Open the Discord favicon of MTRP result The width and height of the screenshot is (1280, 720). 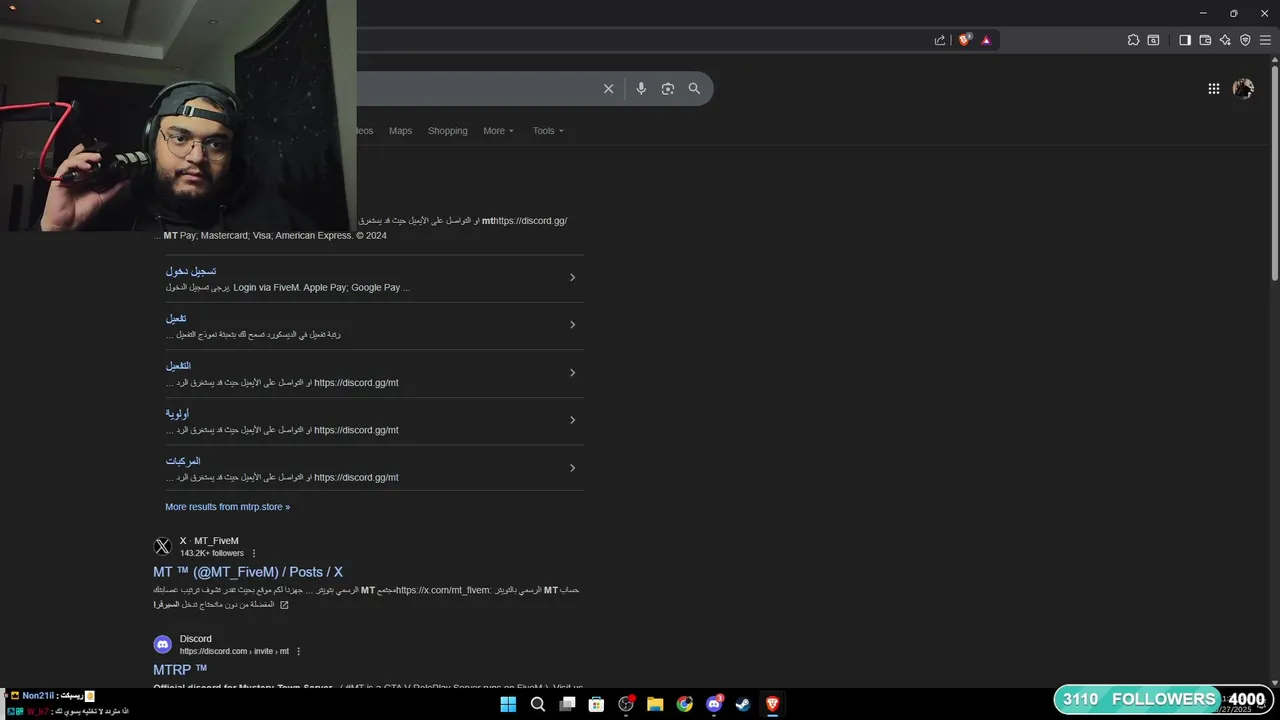[x=162, y=645]
